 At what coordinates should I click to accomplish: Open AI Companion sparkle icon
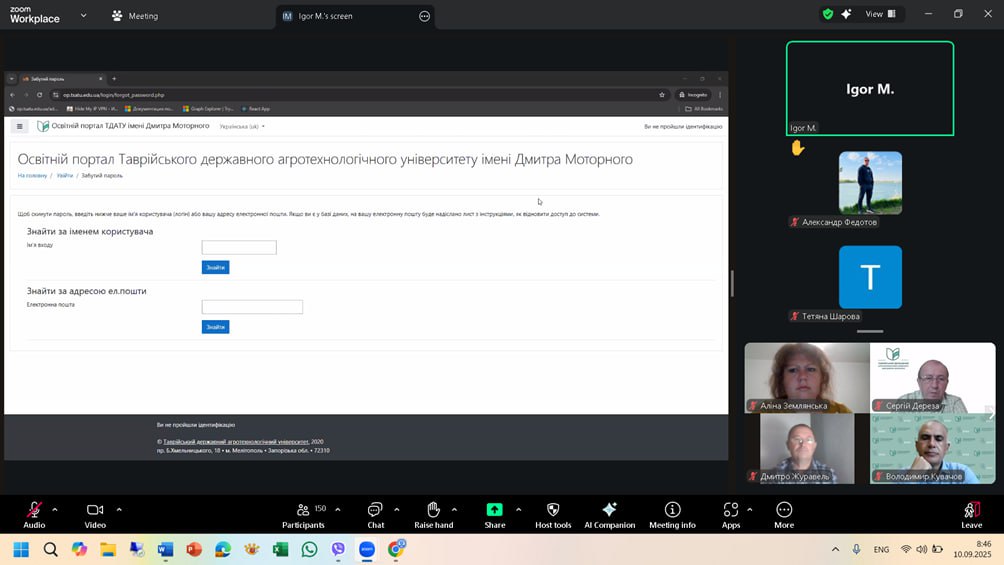point(610,515)
